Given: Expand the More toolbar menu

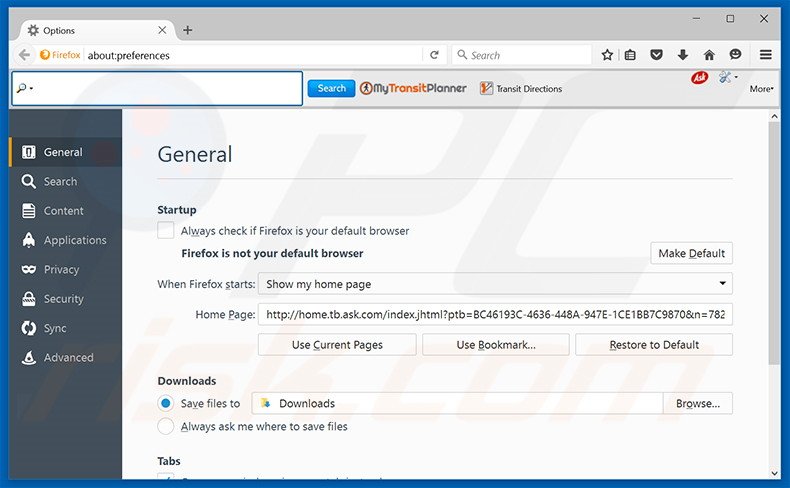Looking at the screenshot, I should [761, 89].
